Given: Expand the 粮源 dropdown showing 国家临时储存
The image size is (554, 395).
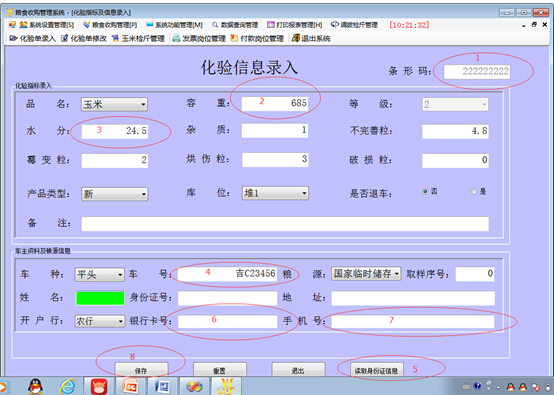Looking at the screenshot, I should click(366, 273).
